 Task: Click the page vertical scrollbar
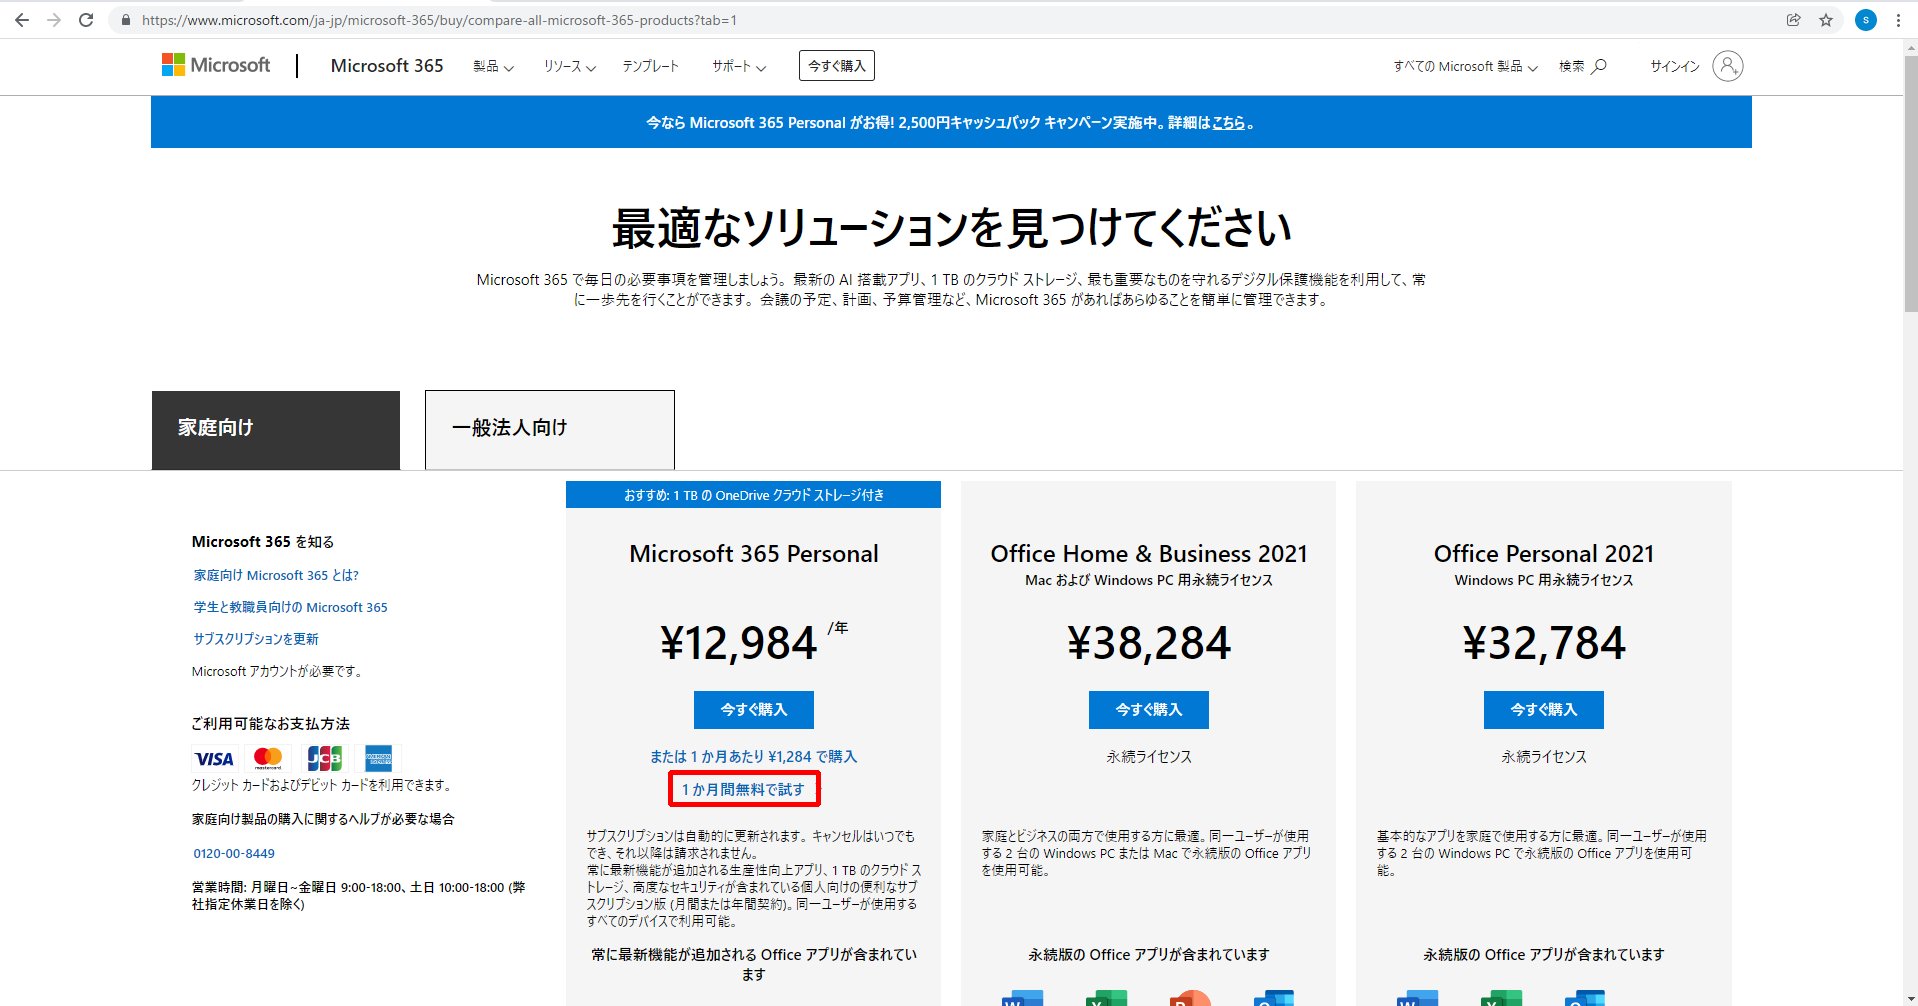[1910, 185]
